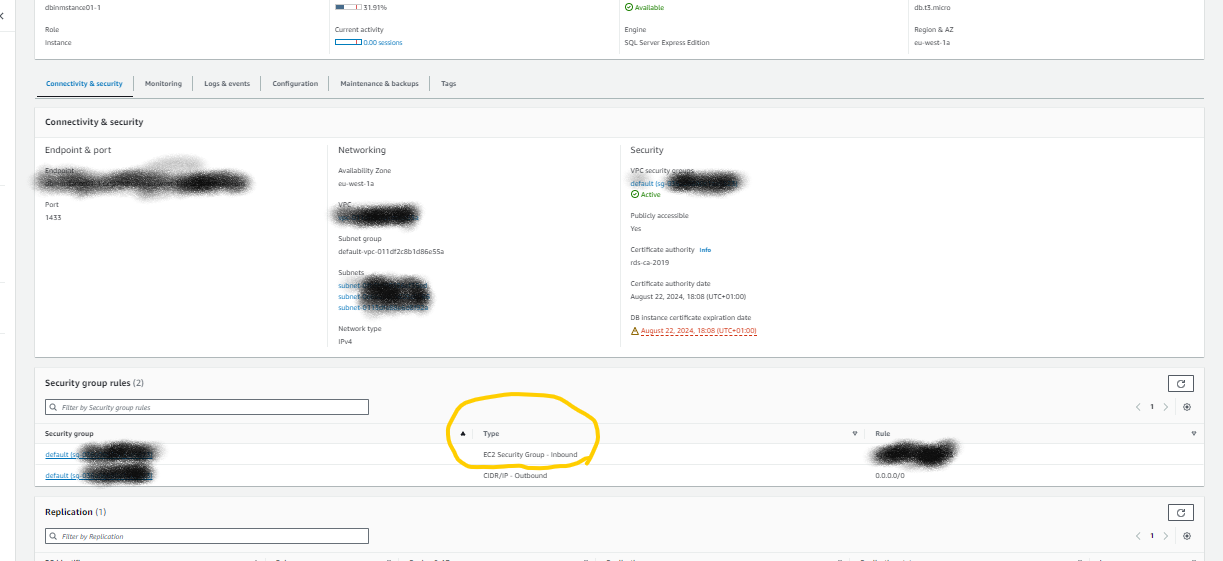Go to next page of Replication list
The image size is (1223, 561).
tap(1165, 536)
